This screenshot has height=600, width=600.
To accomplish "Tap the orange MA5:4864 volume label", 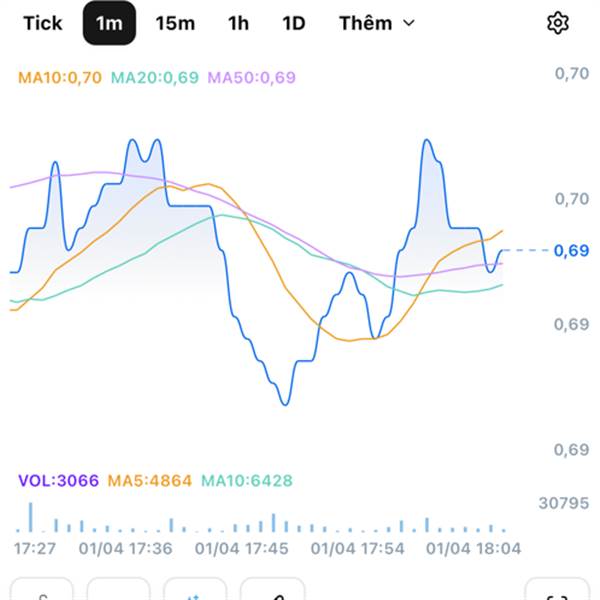I will 151,481.
